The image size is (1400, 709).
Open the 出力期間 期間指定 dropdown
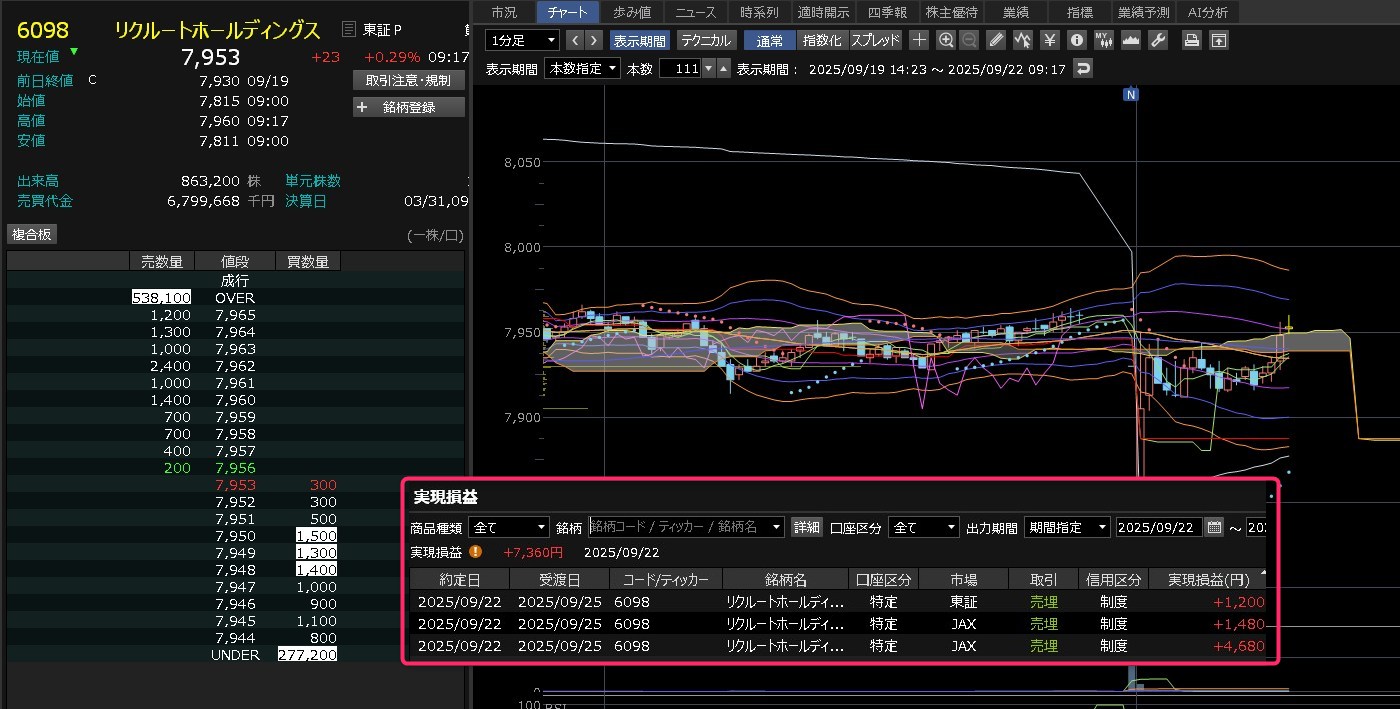pyautogui.click(x=1067, y=527)
